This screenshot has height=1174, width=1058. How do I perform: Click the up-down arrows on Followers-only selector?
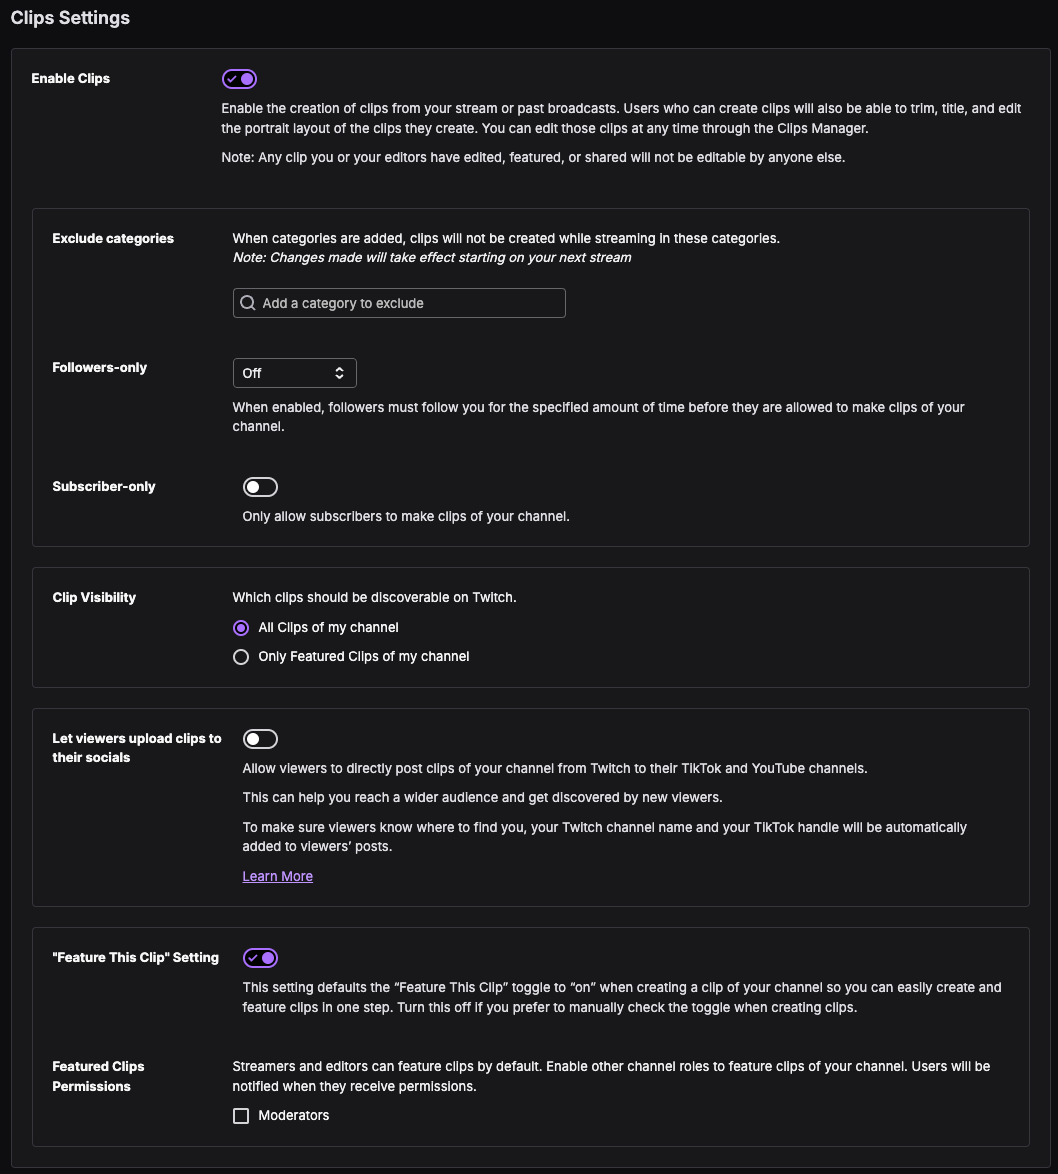pos(339,373)
